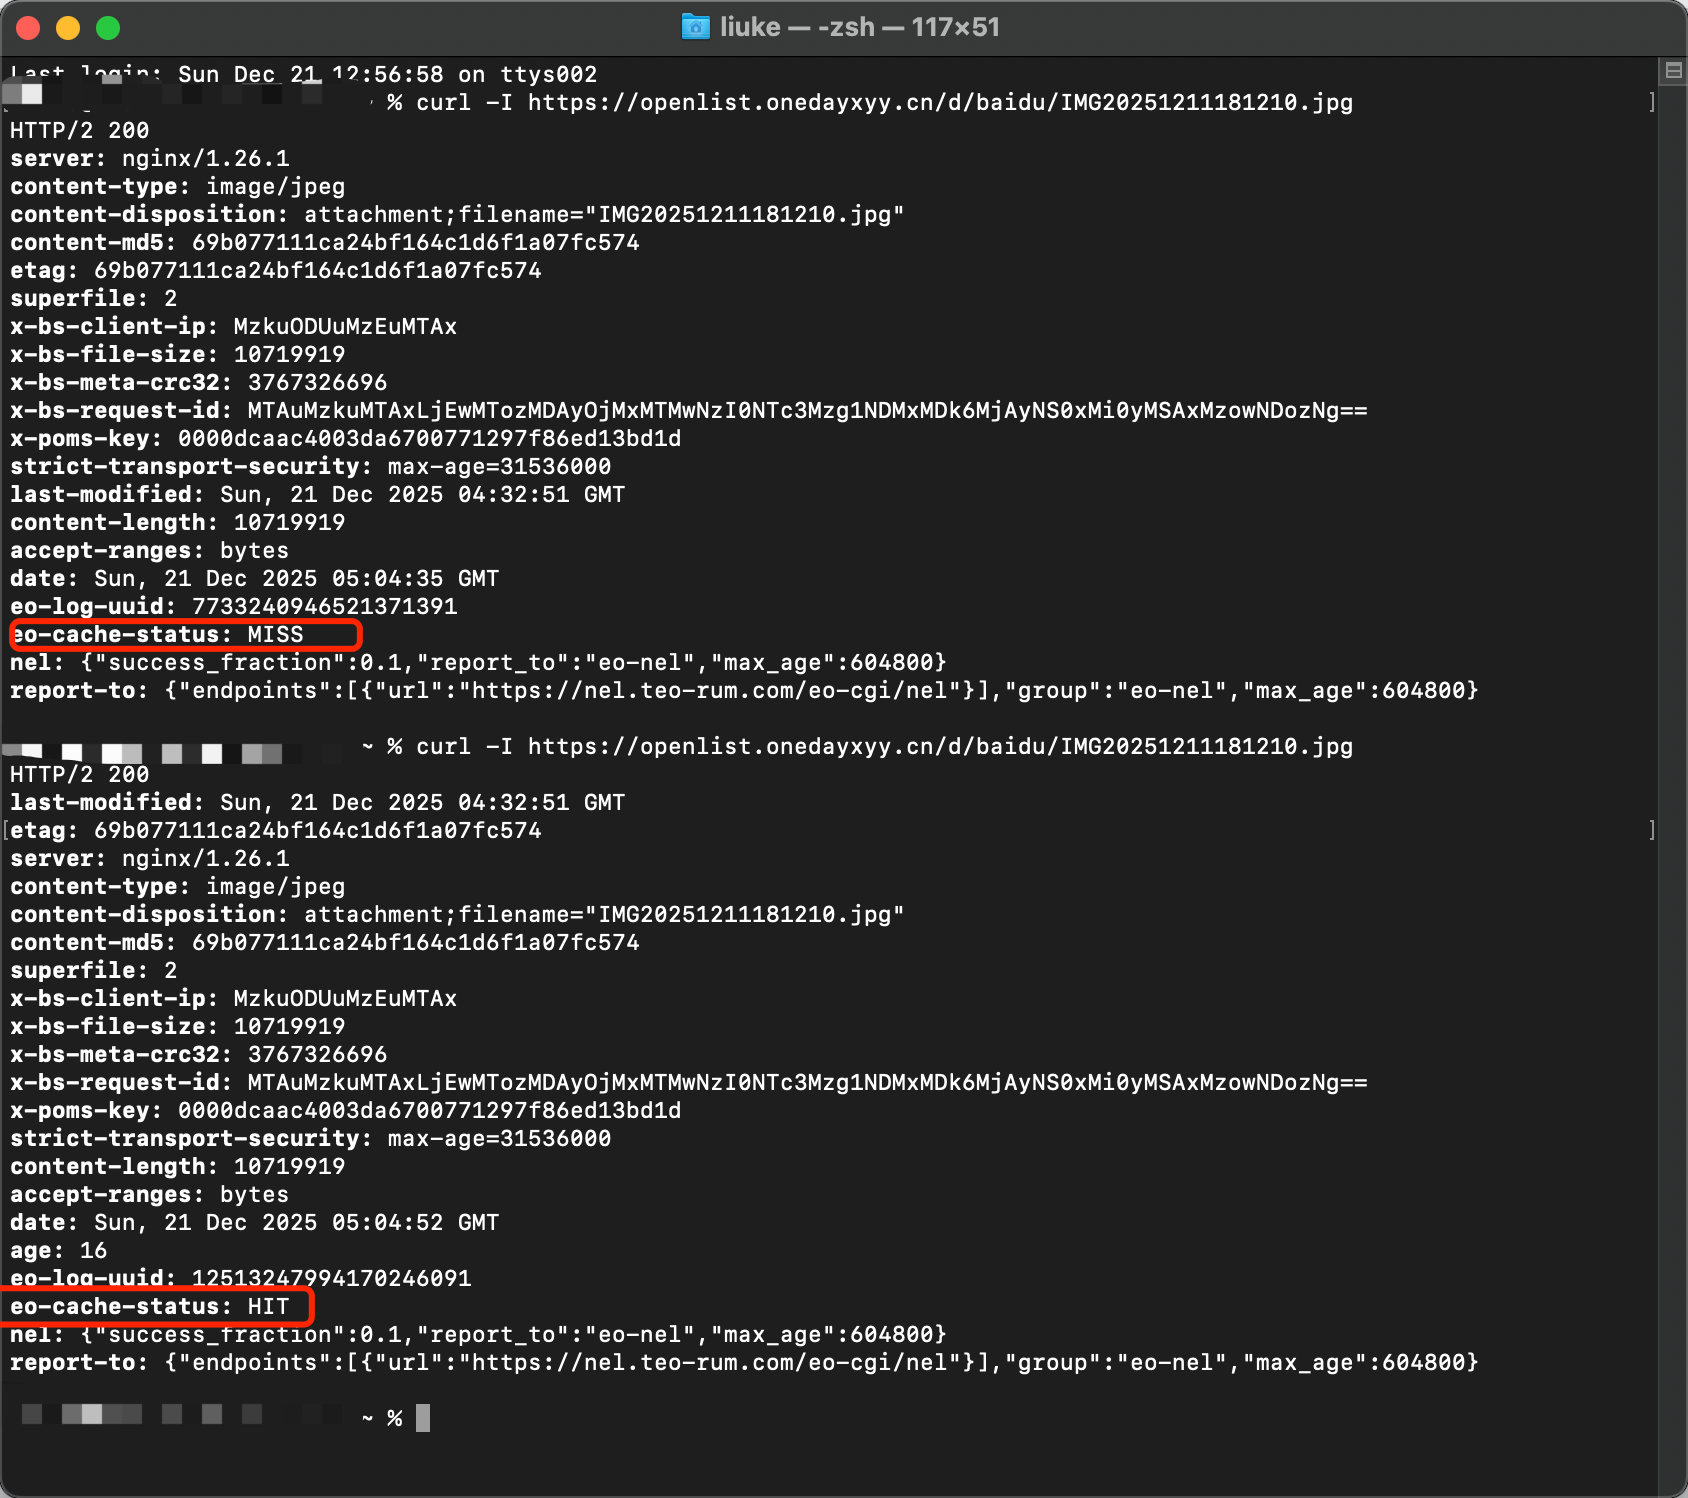The height and width of the screenshot is (1498, 1688).
Task: Click the URL in the second curl command
Action: coord(939,747)
